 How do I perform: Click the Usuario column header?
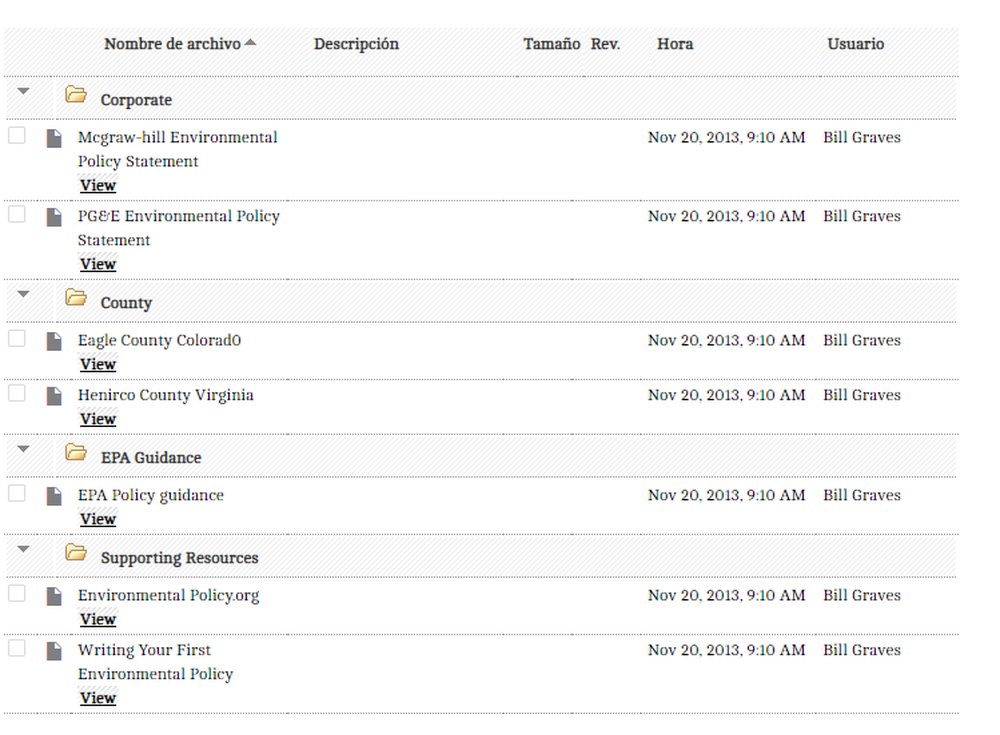(855, 44)
